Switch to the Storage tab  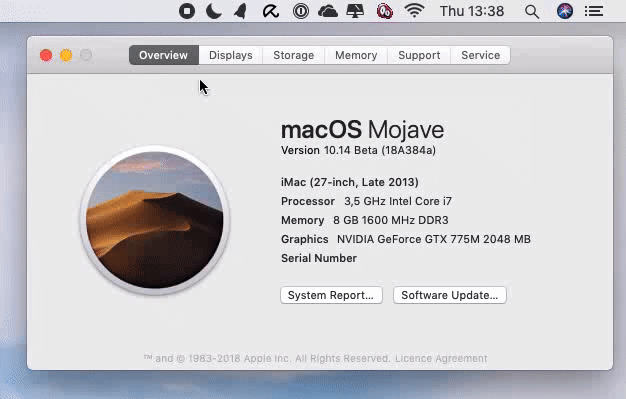(294, 55)
